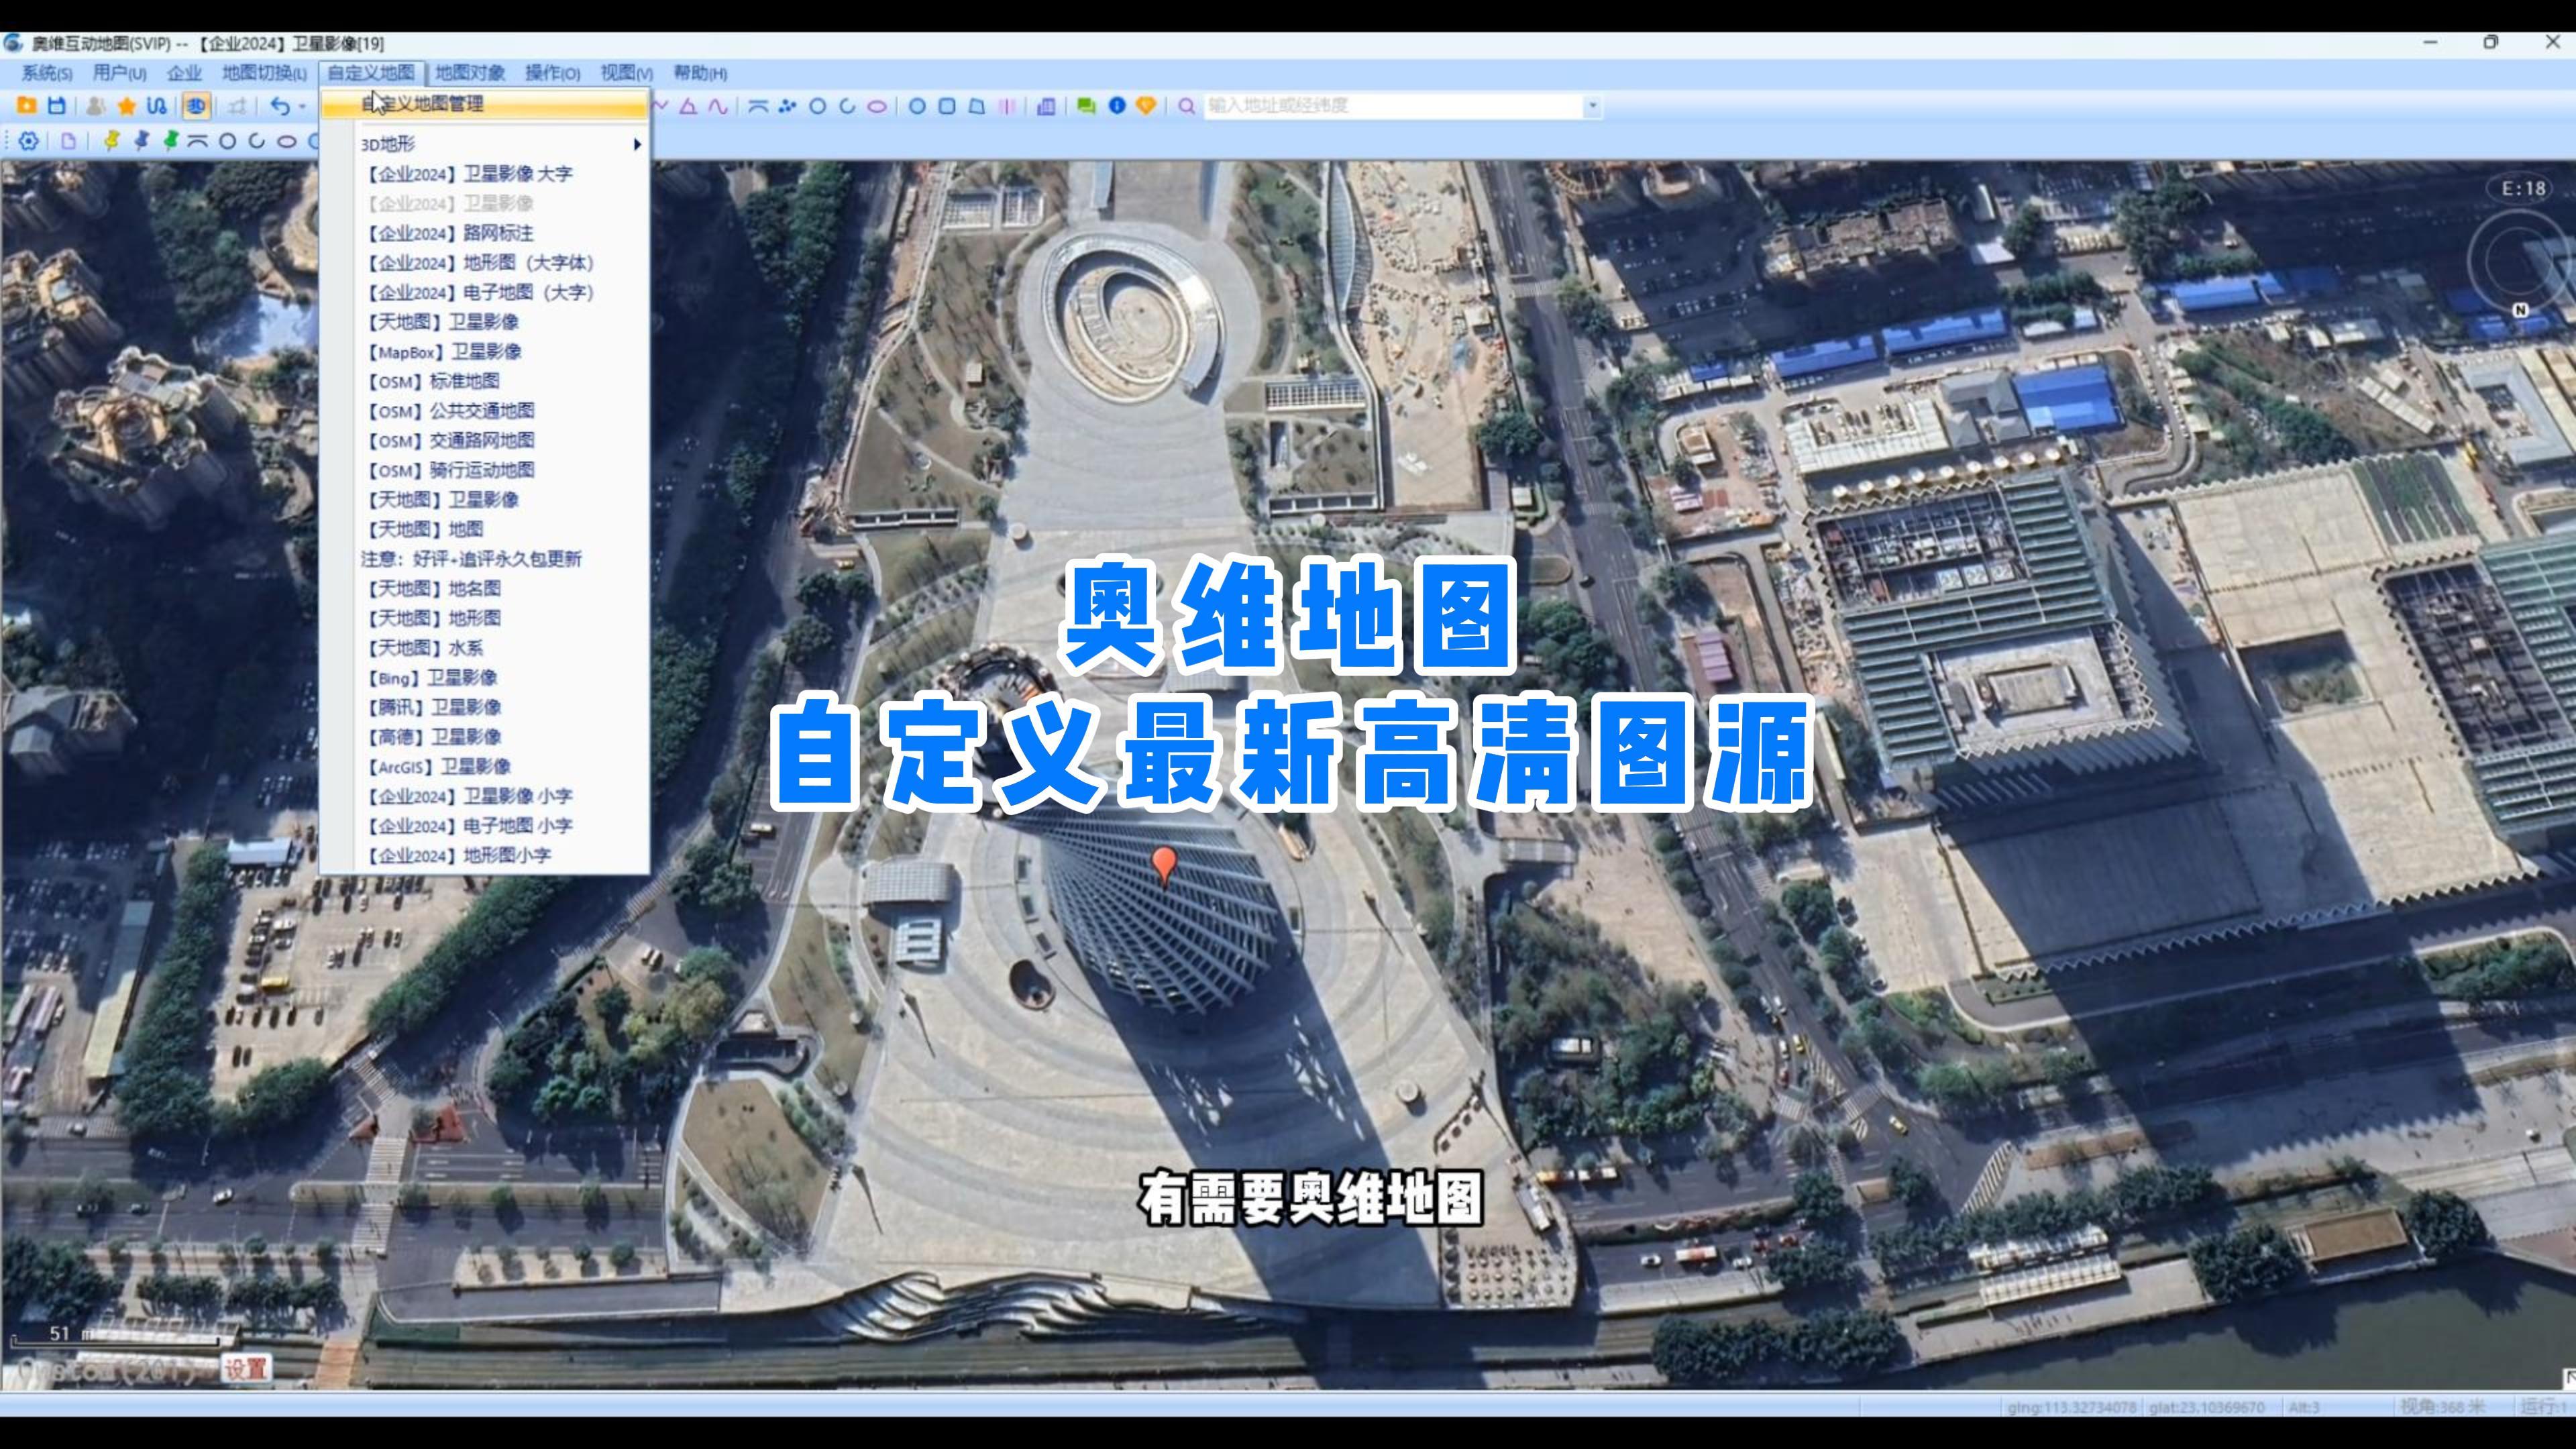Image resolution: width=2576 pixels, height=1449 pixels.
Task: Select 【ArcGIS】卫星影像 map source
Action: (484, 767)
